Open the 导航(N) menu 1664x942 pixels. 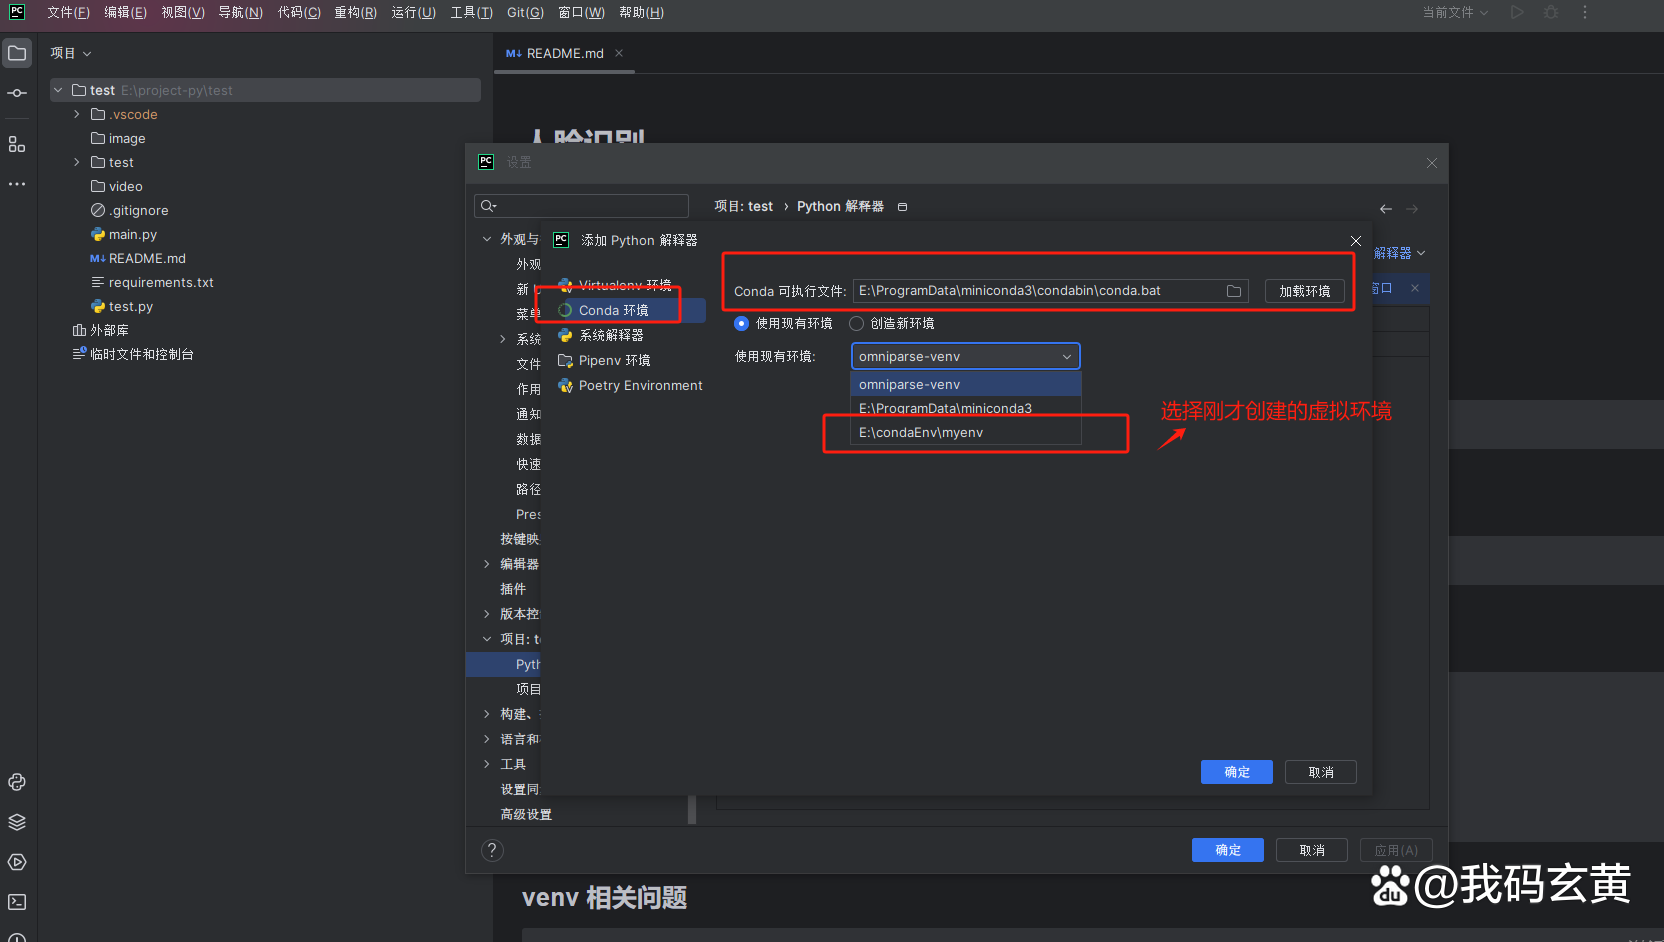[241, 12]
